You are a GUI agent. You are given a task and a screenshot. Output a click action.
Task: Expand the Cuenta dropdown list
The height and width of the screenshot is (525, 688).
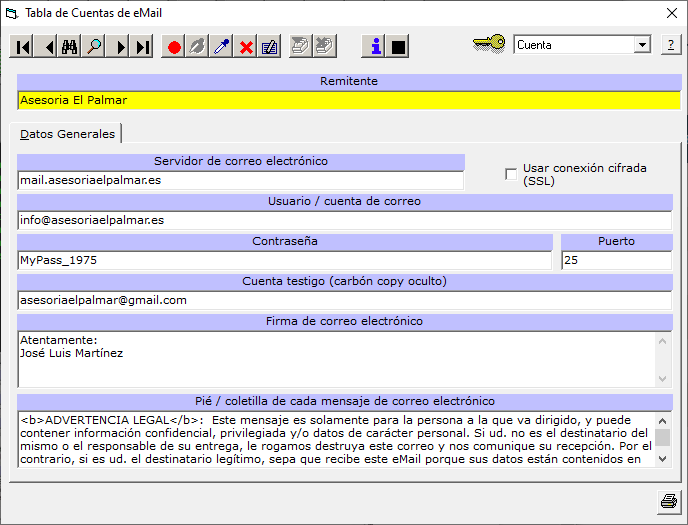pyautogui.click(x=642, y=45)
